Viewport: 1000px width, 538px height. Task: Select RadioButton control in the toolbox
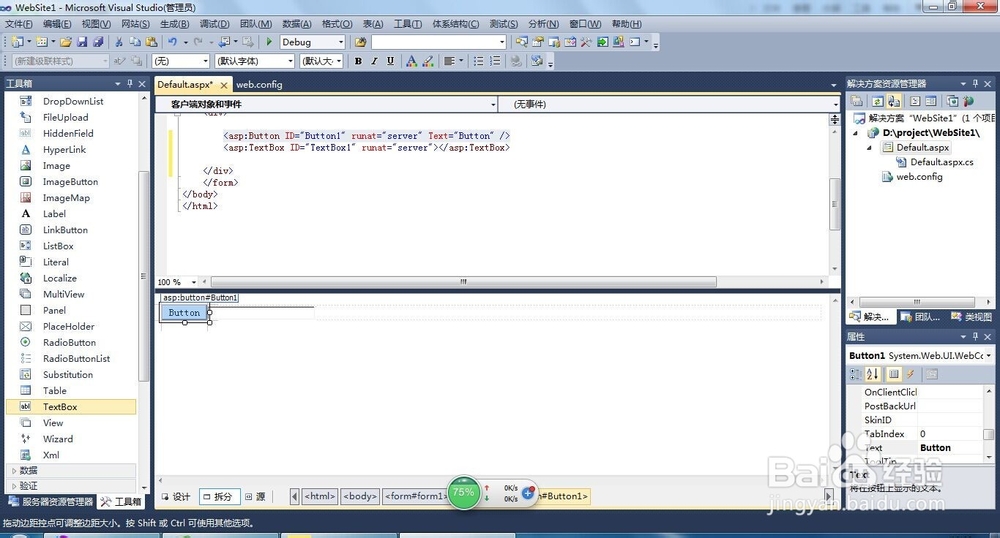click(71, 342)
